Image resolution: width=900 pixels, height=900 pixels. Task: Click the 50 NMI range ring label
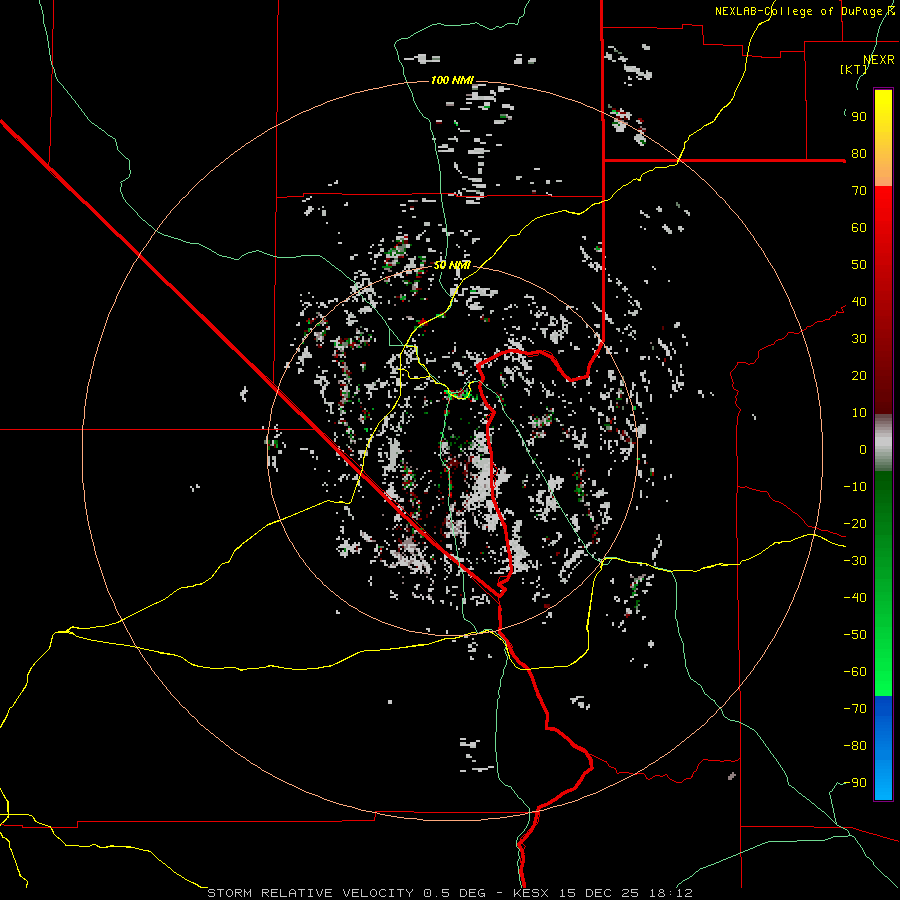tap(452, 265)
